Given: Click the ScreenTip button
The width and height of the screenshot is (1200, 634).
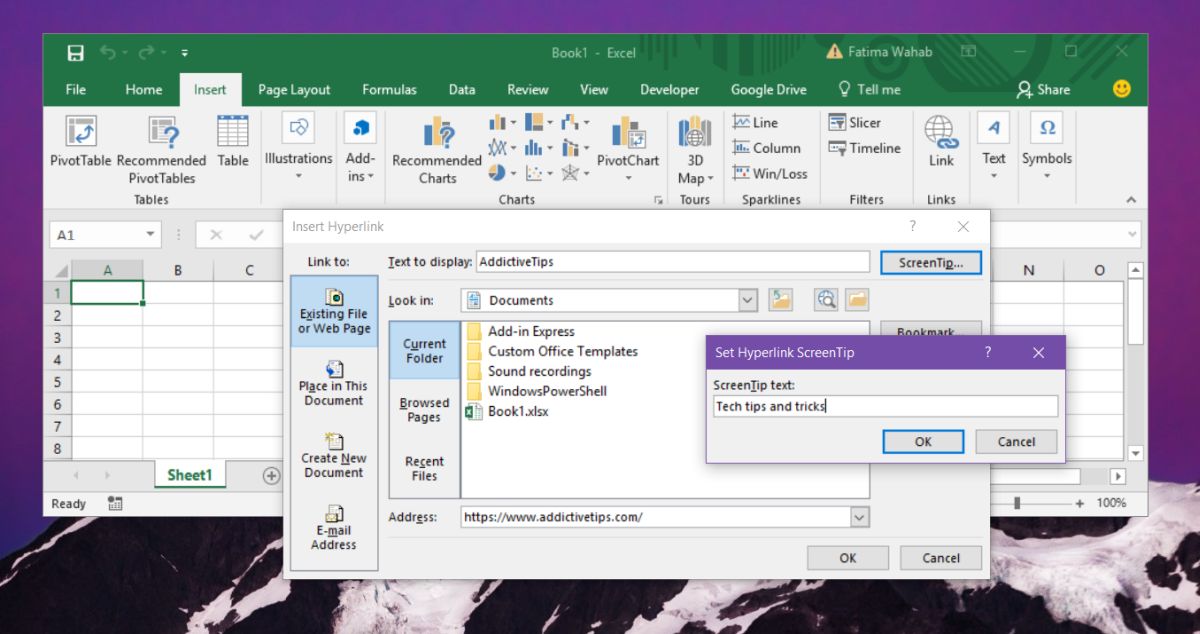Looking at the screenshot, I should (x=931, y=263).
